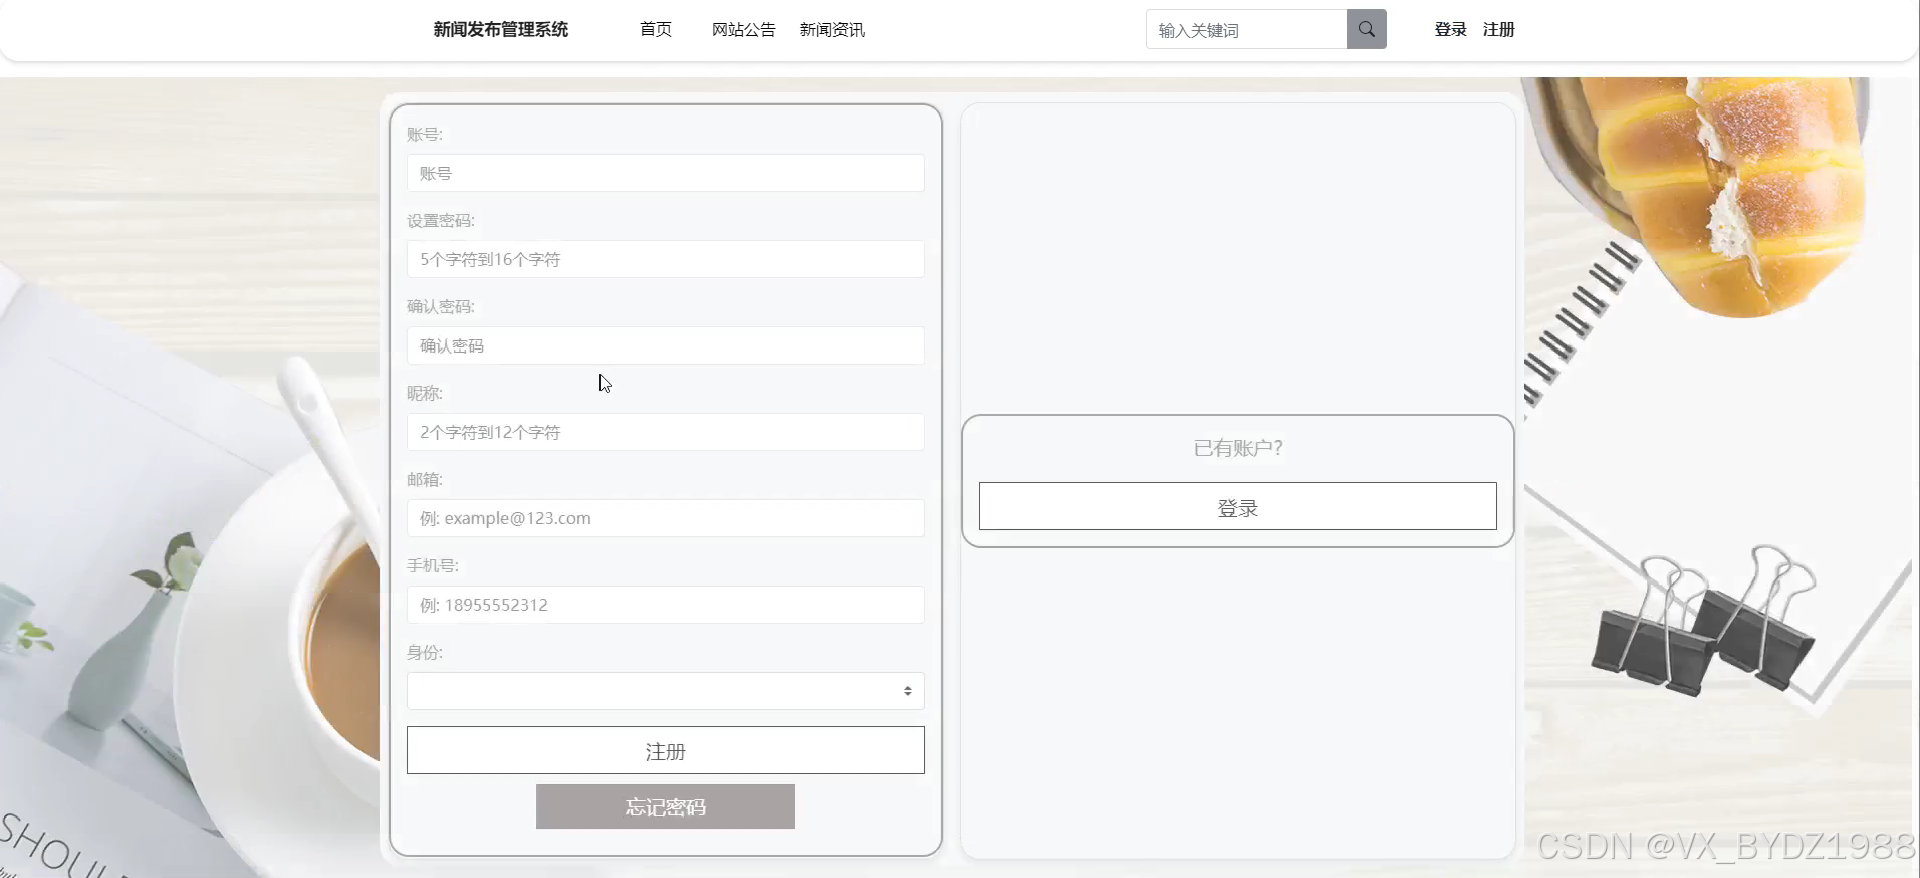Click the 新闻发布管理系统 site title
The width and height of the screenshot is (1920, 878).
[x=501, y=30]
